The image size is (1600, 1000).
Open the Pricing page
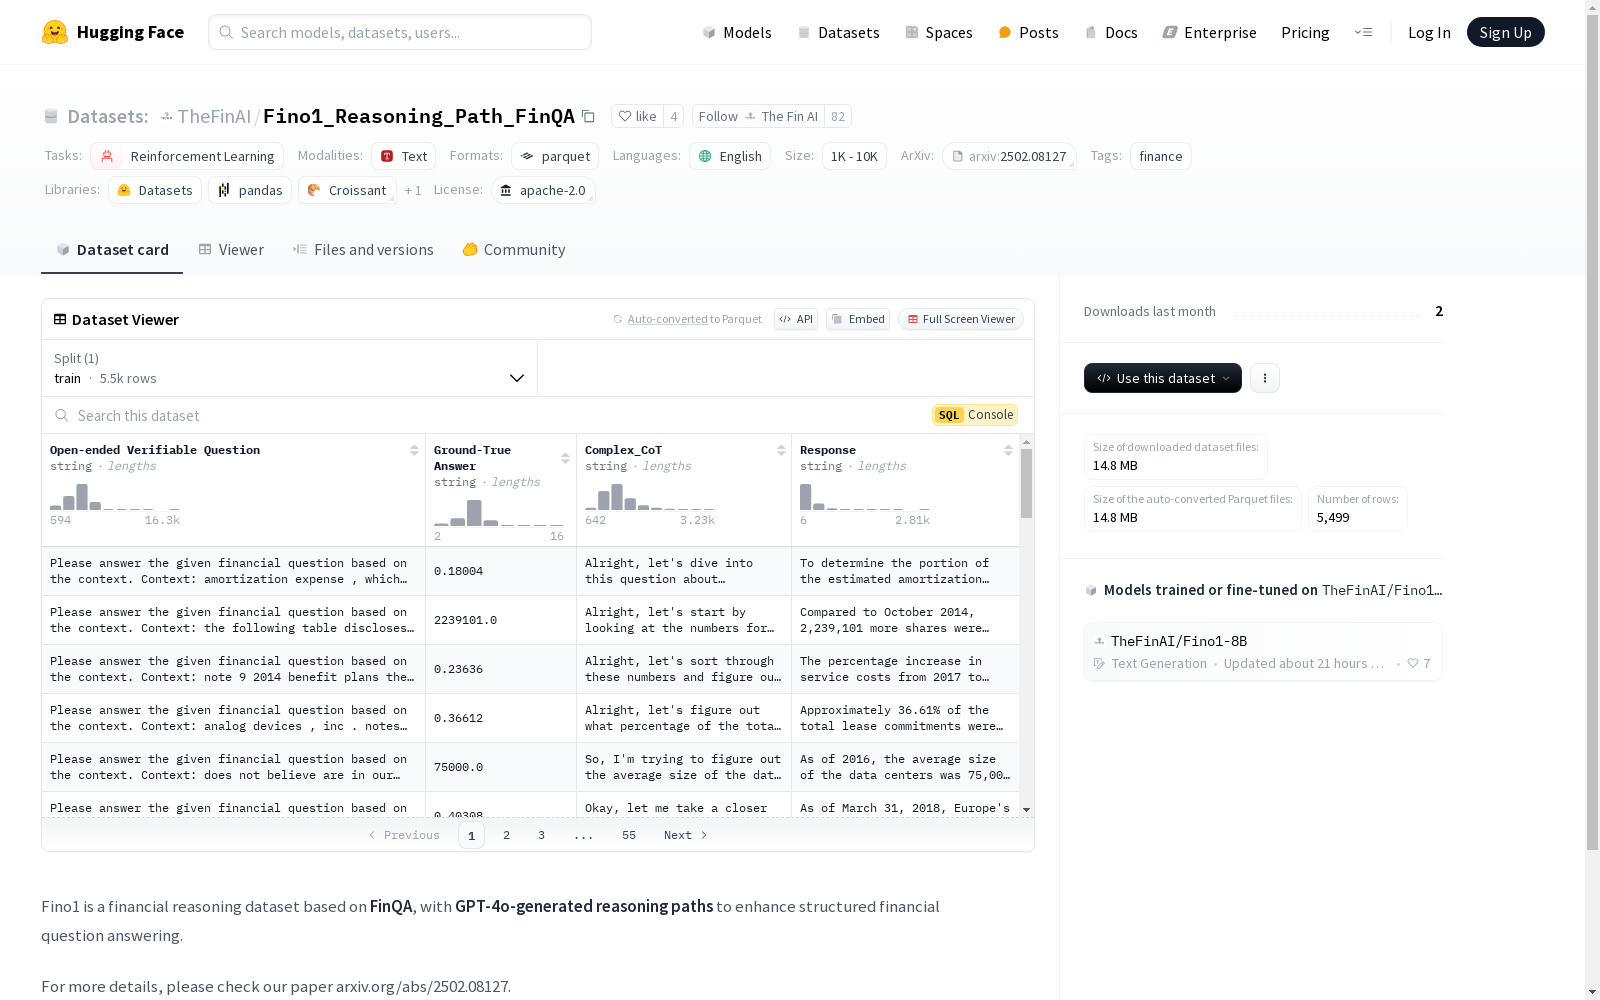[1305, 32]
